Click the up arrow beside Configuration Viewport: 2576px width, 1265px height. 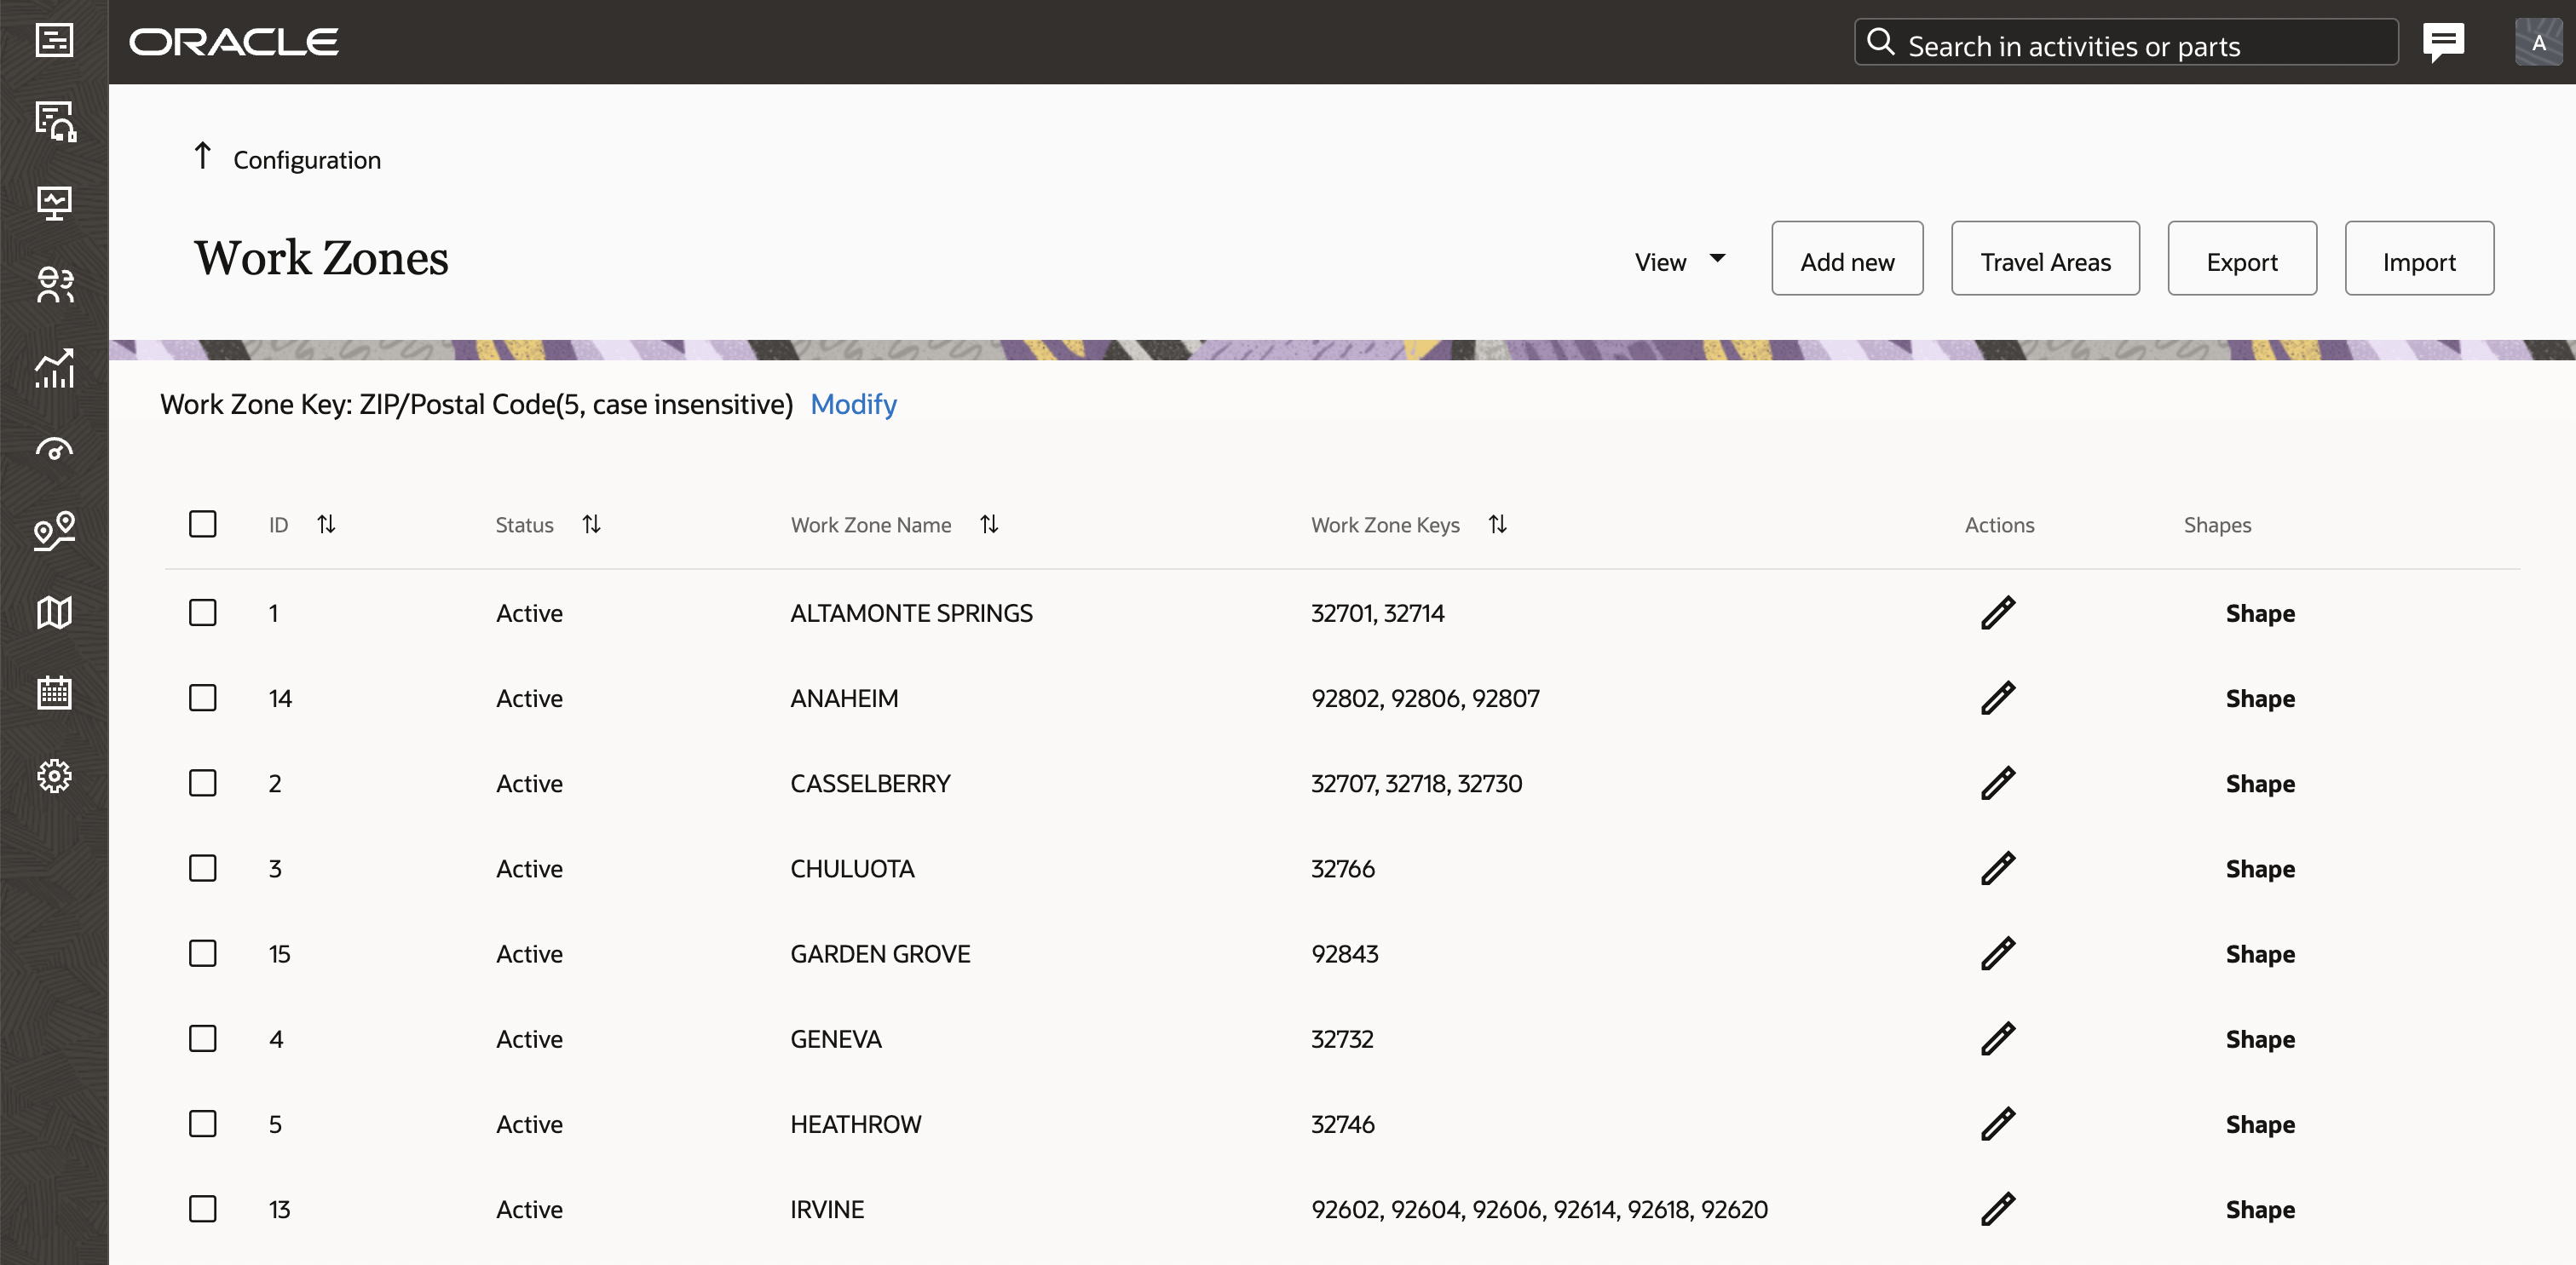click(202, 156)
